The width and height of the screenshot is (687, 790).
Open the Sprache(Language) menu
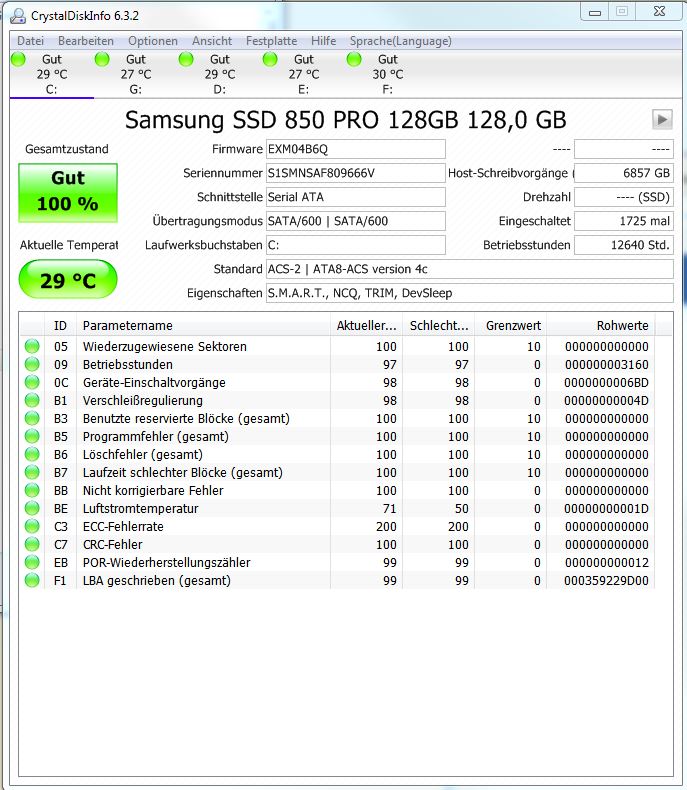tap(400, 41)
